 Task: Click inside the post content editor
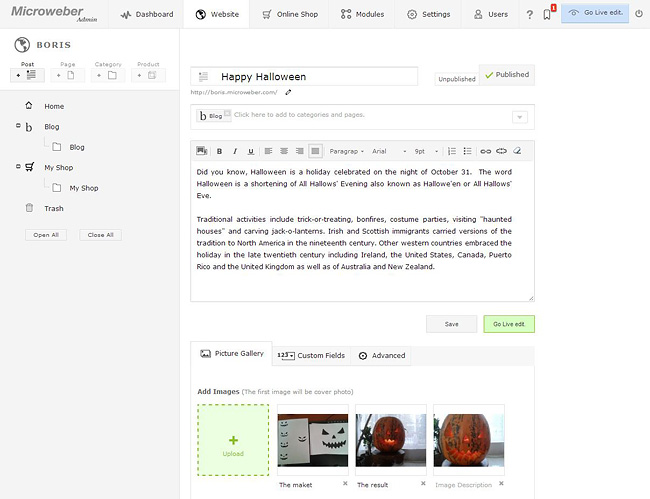(x=362, y=231)
